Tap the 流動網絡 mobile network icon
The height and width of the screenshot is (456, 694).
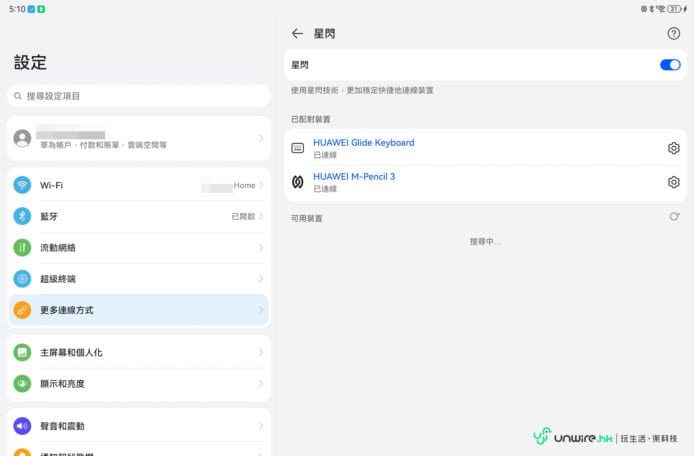point(22,248)
